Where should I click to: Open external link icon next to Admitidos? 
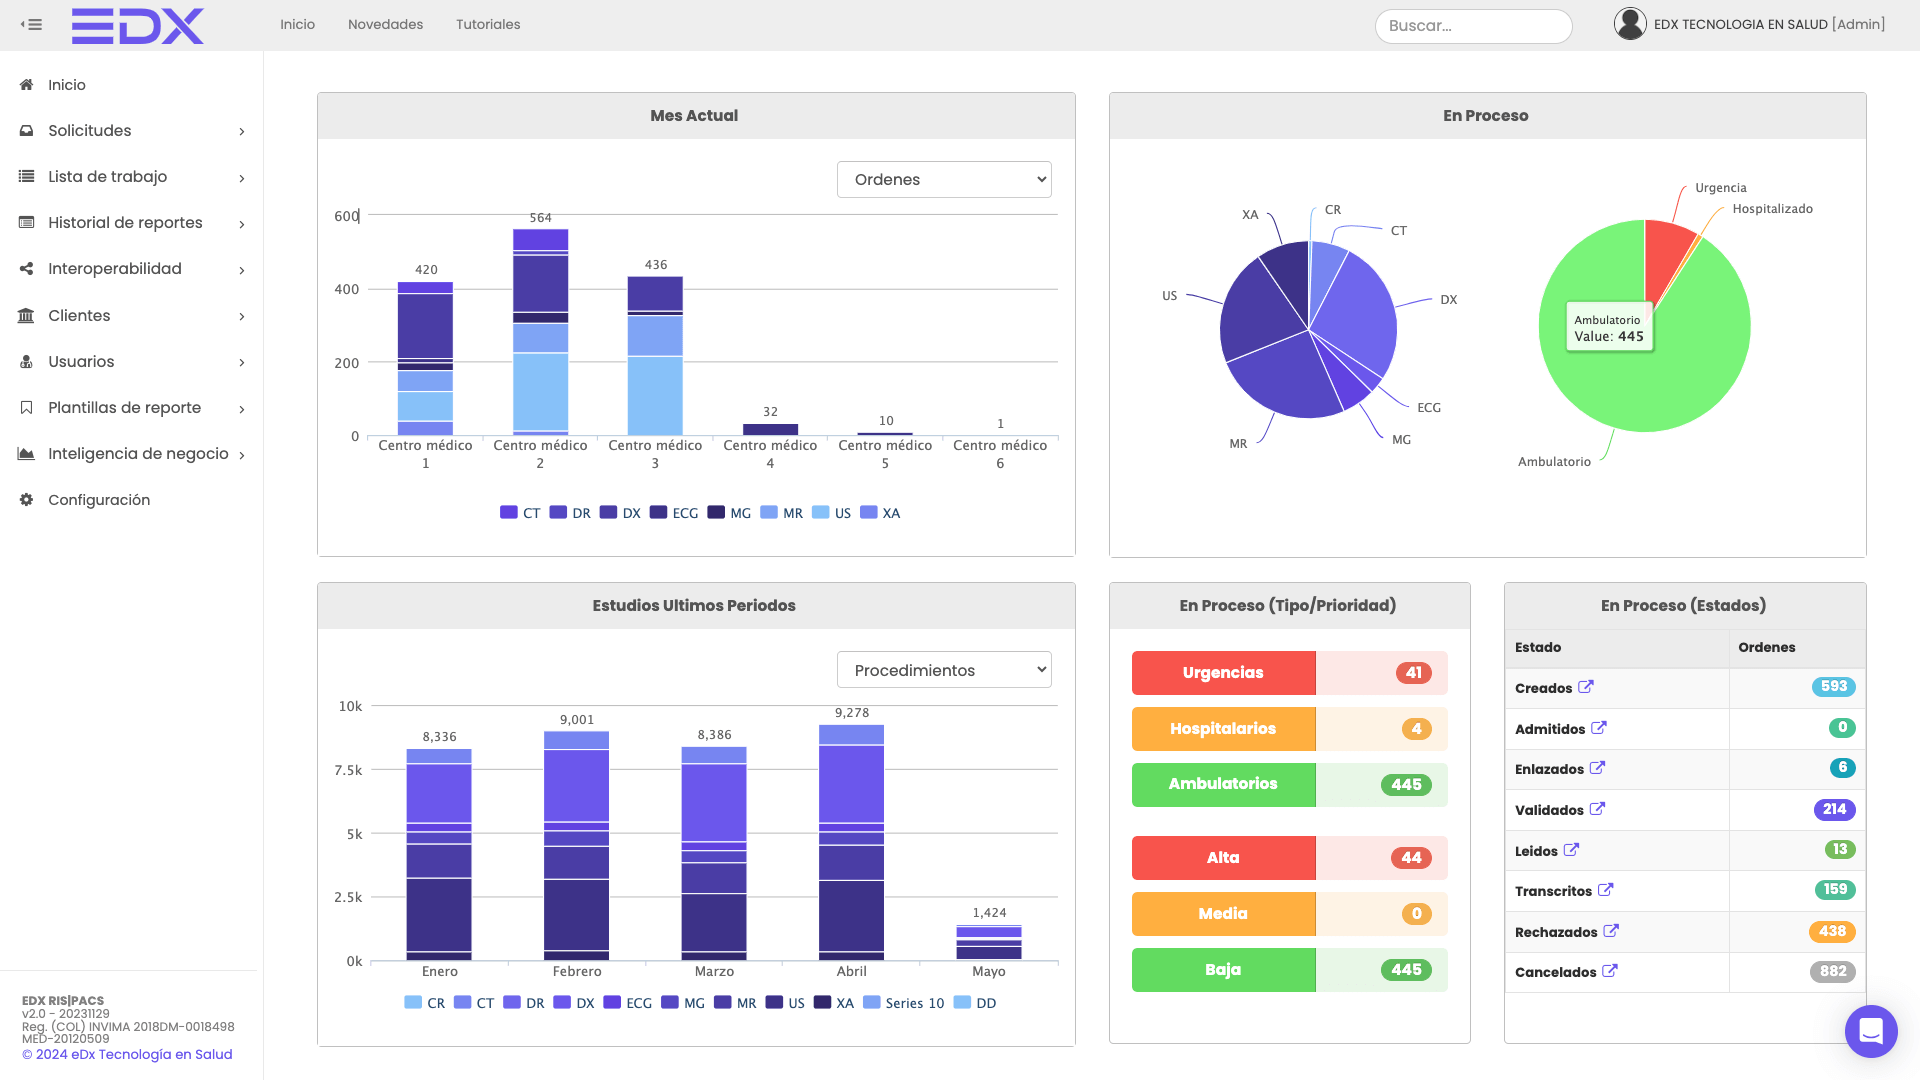[x=1599, y=728]
